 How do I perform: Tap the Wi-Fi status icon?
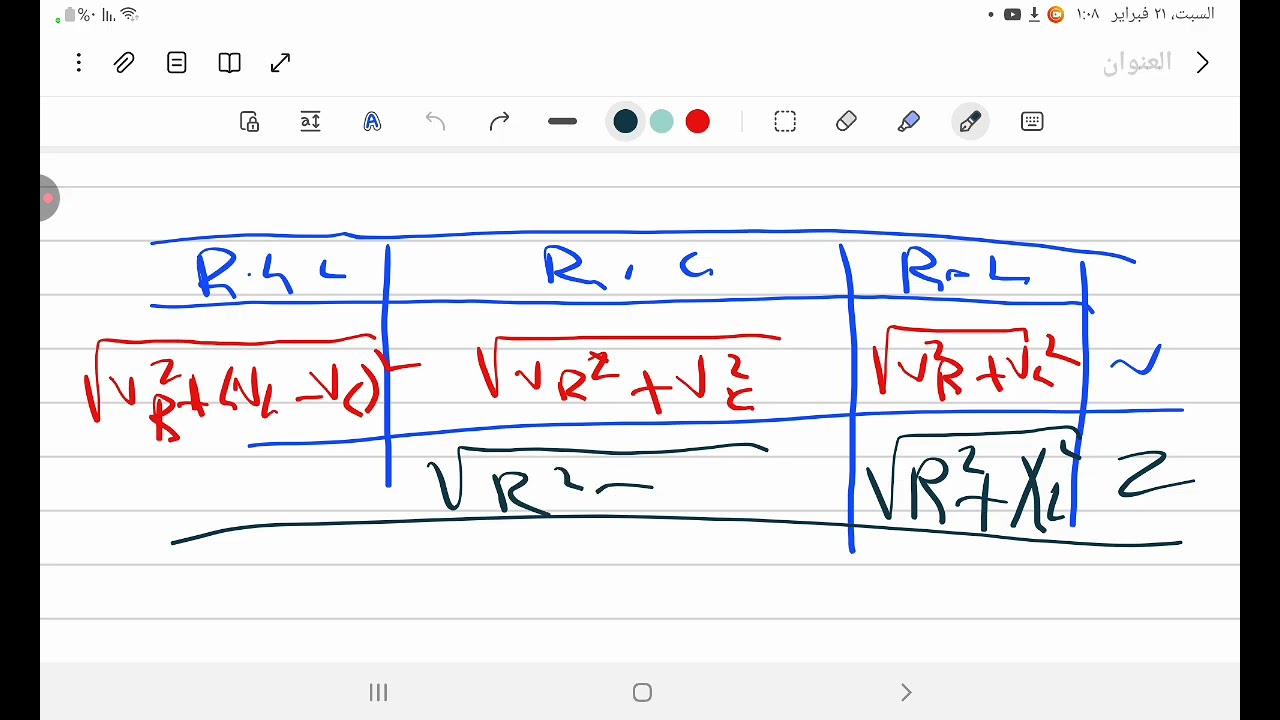click(129, 14)
